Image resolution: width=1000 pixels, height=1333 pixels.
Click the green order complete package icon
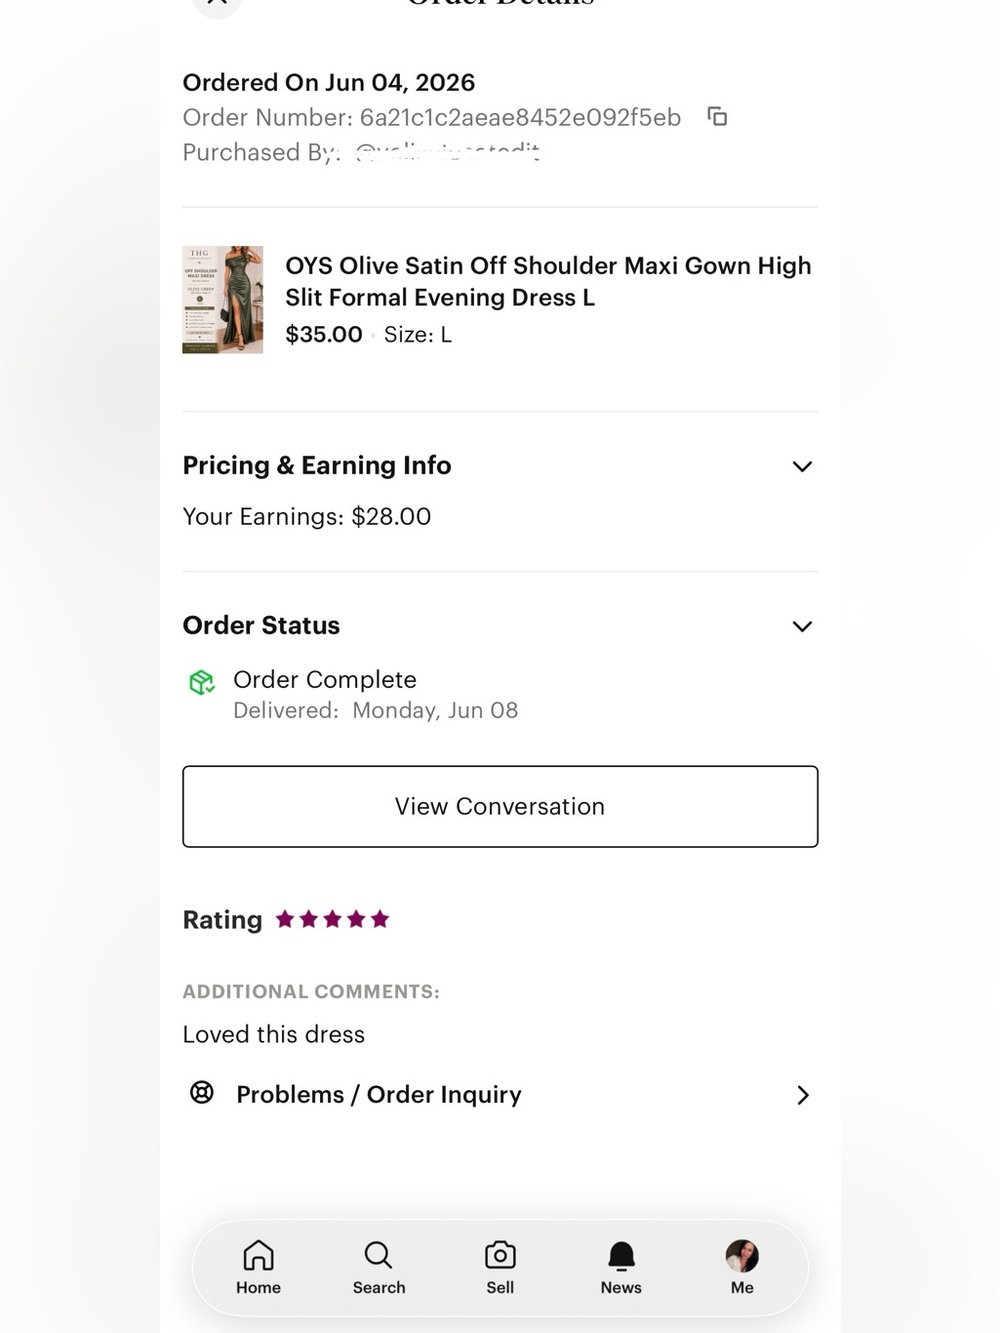pos(202,682)
